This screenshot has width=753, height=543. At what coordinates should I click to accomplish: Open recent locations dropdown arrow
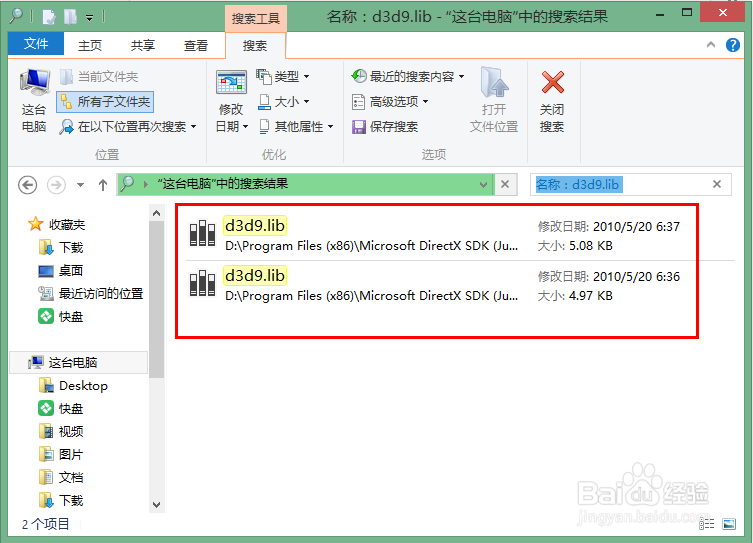point(80,185)
